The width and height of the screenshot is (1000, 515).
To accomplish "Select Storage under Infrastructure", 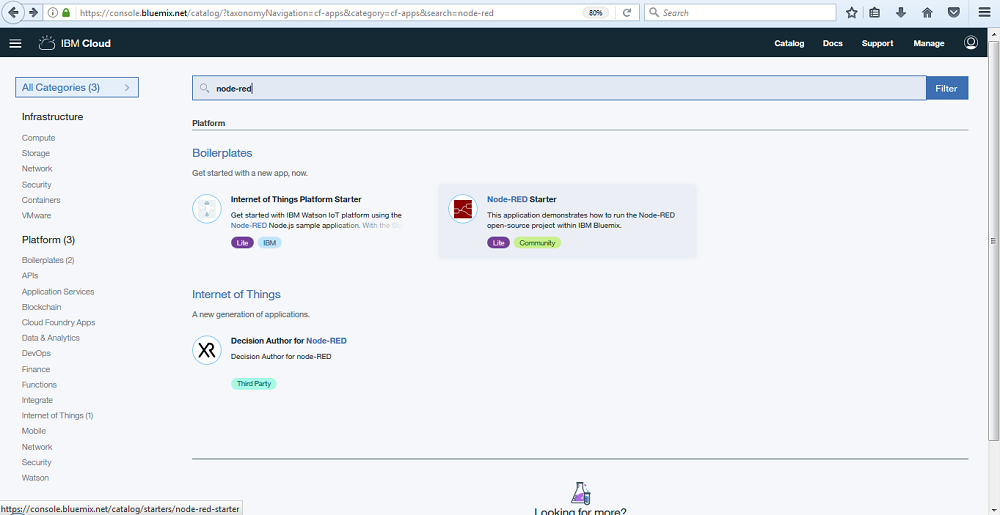I will pos(36,153).
